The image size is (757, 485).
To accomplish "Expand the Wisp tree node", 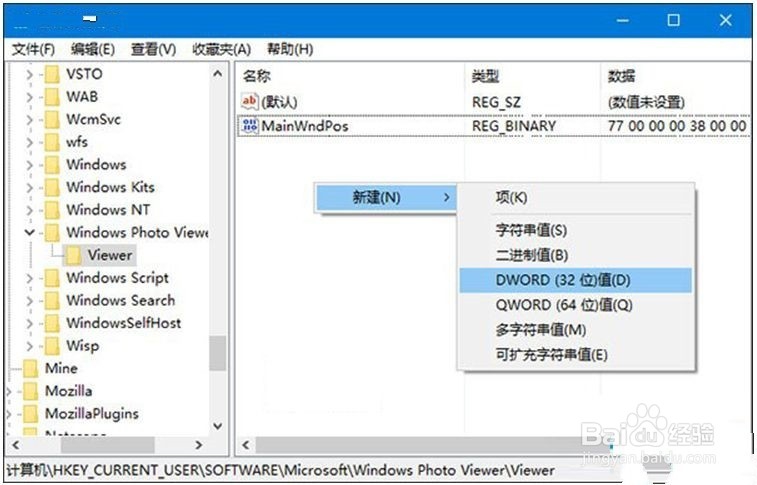I will pos(29,346).
